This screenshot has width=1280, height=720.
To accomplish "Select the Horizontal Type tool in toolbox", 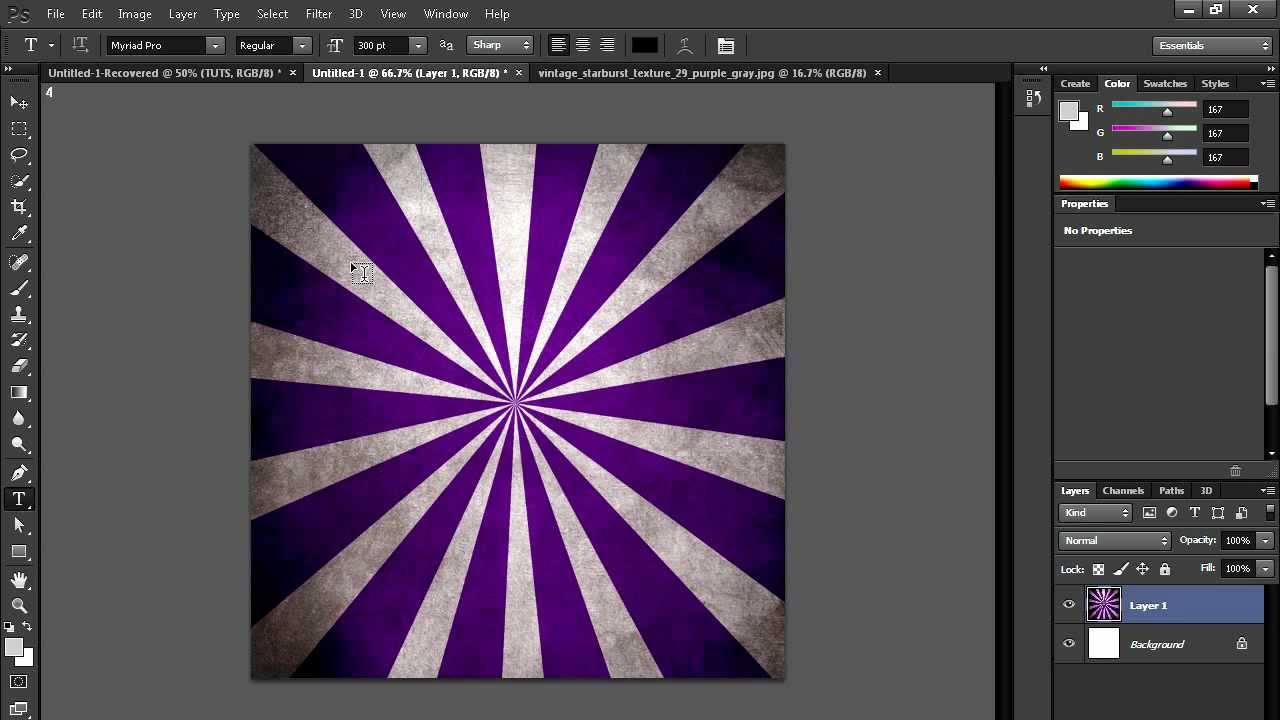I will coord(19,499).
